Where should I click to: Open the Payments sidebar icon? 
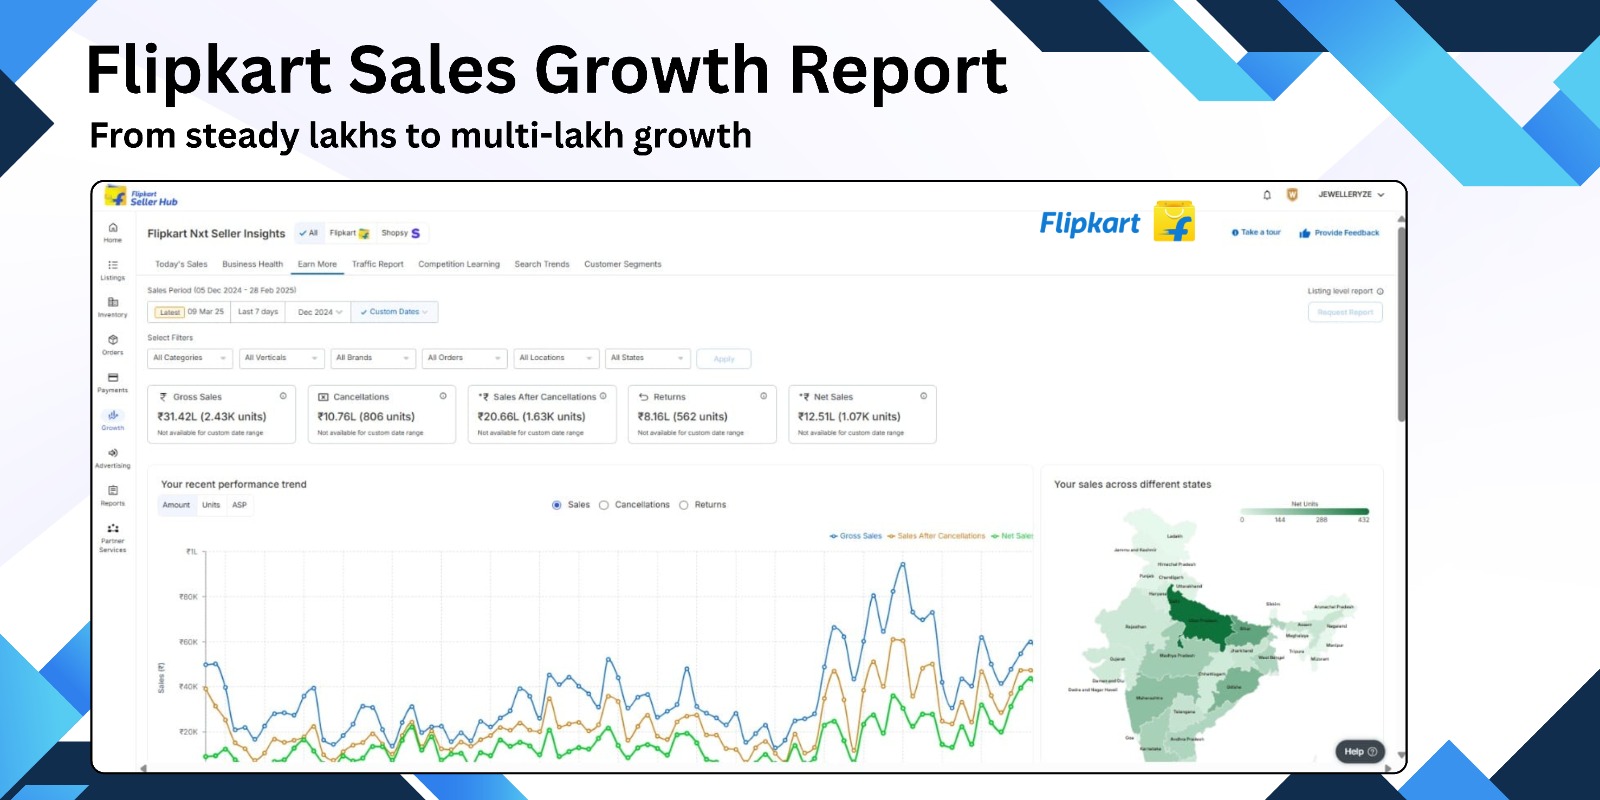(113, 379)
